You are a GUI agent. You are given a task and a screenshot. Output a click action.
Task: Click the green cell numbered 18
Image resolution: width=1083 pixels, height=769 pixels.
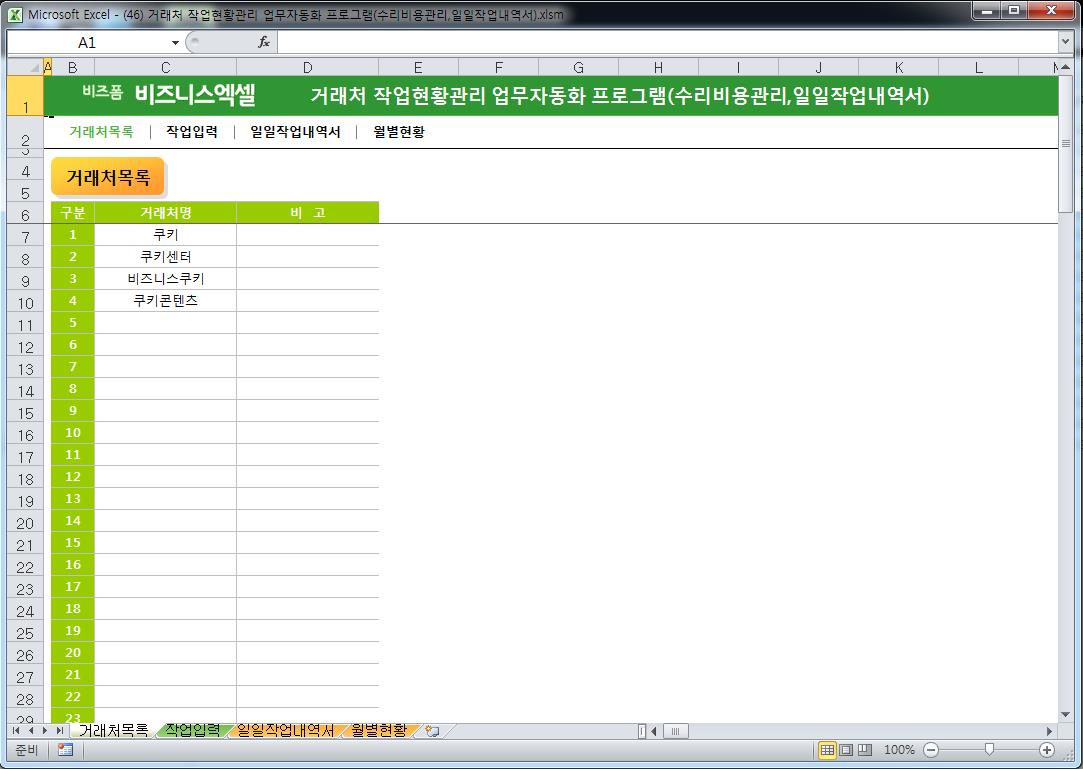click(x=73, y=609)
